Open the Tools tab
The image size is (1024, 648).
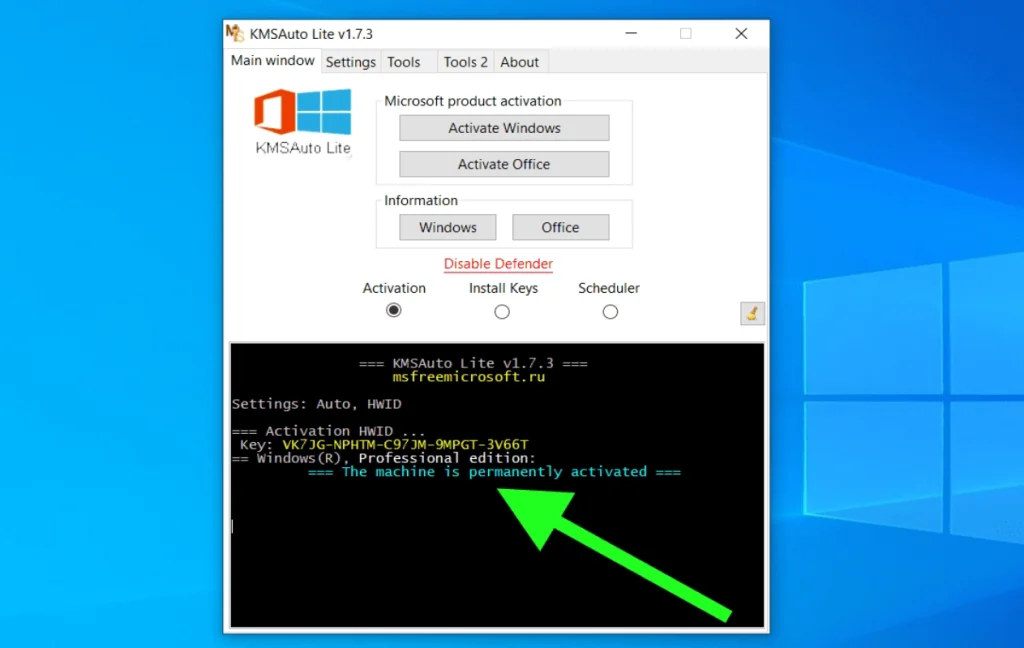tap(404, 61)
